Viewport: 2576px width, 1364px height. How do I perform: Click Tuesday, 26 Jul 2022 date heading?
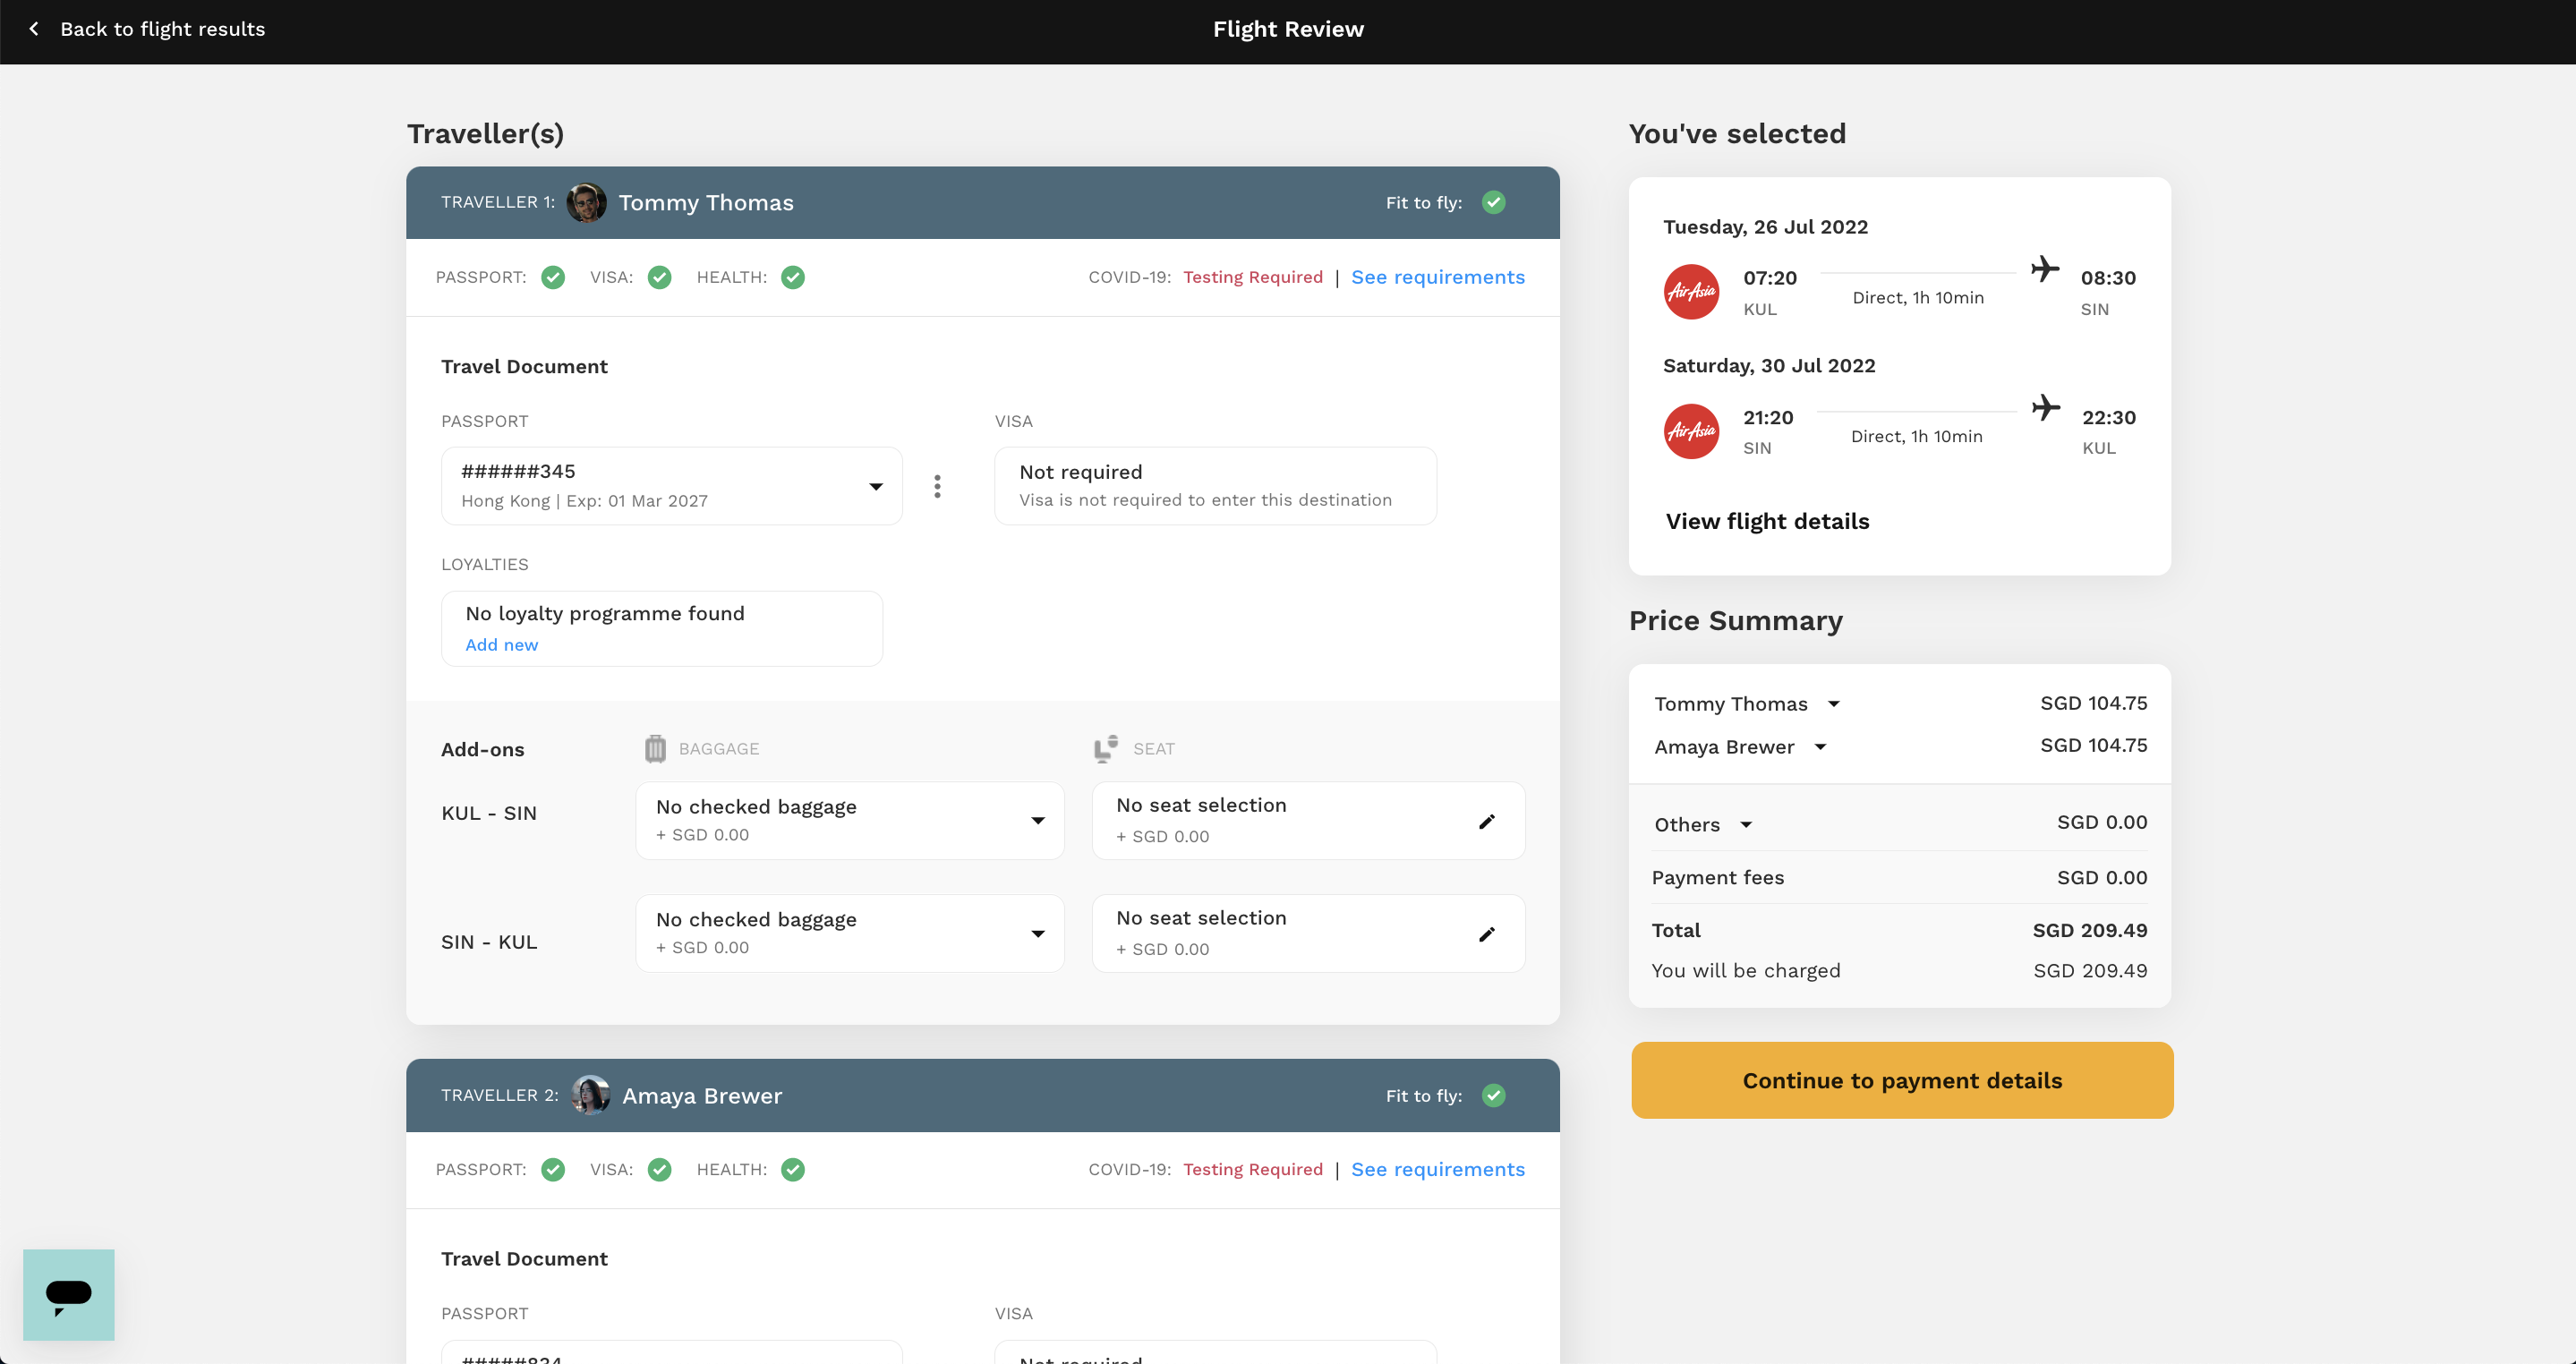tap(1765, 227)
